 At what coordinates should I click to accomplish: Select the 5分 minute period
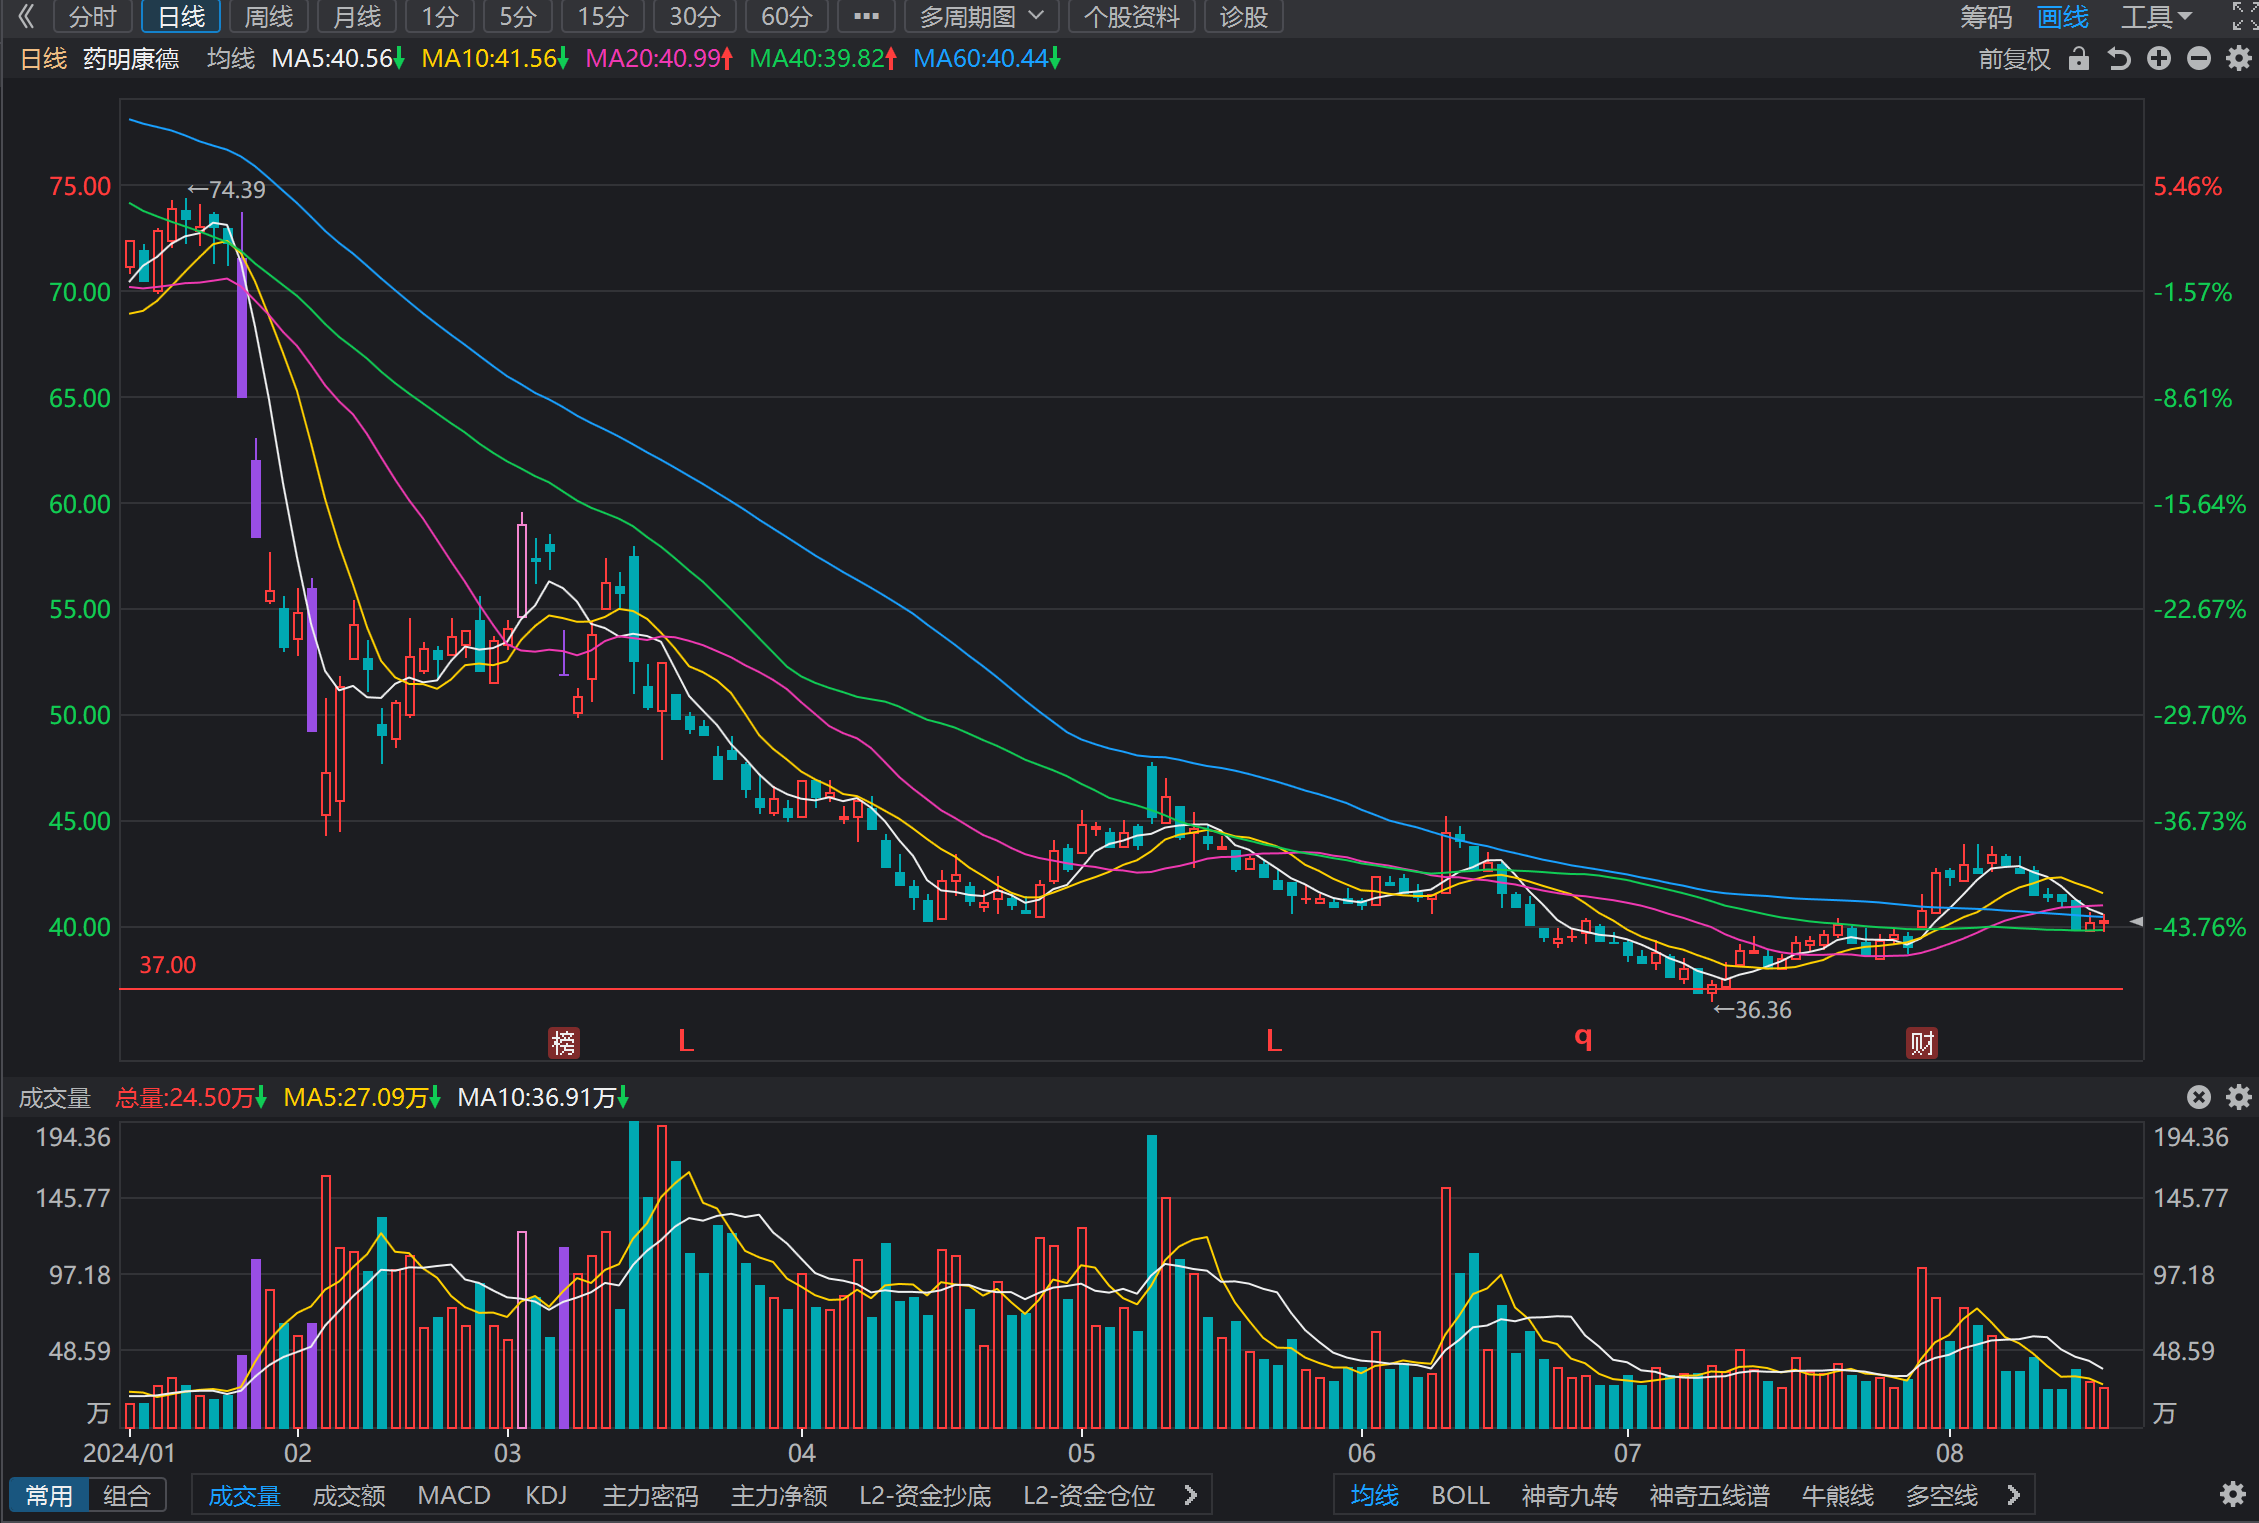click(x=518, y=16)
